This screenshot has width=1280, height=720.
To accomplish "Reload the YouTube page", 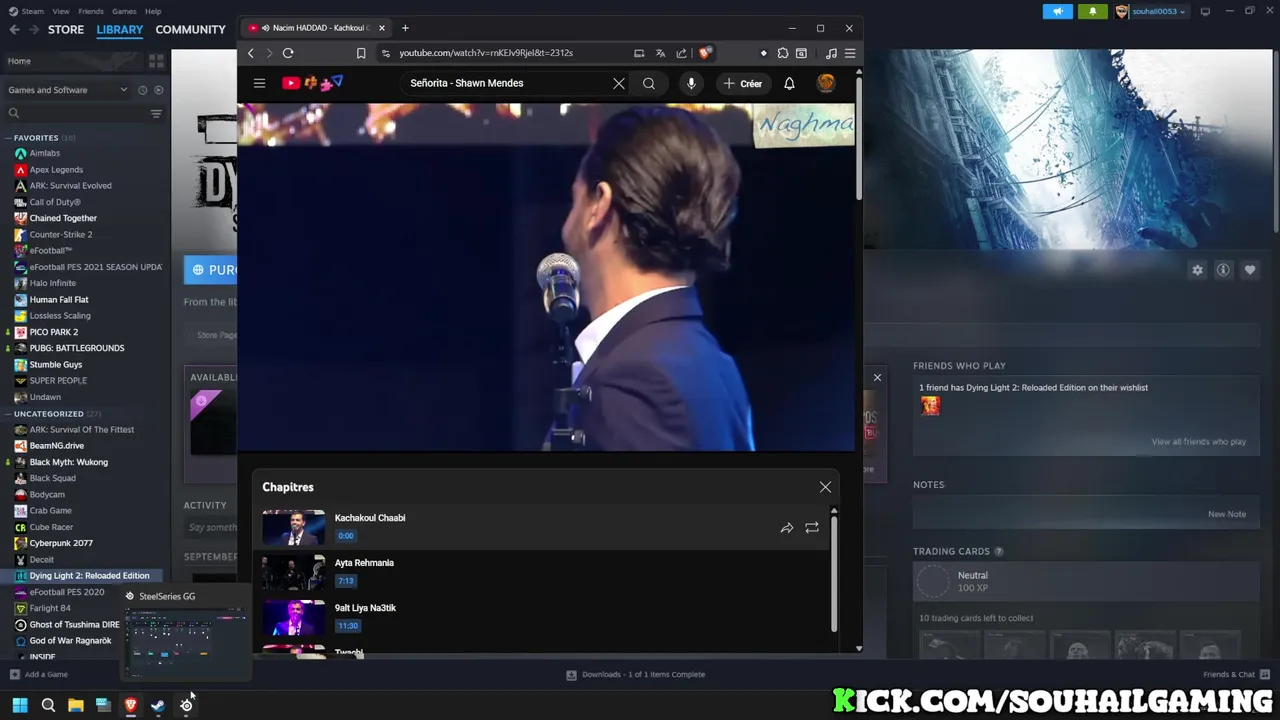I will tap(288, 53).
